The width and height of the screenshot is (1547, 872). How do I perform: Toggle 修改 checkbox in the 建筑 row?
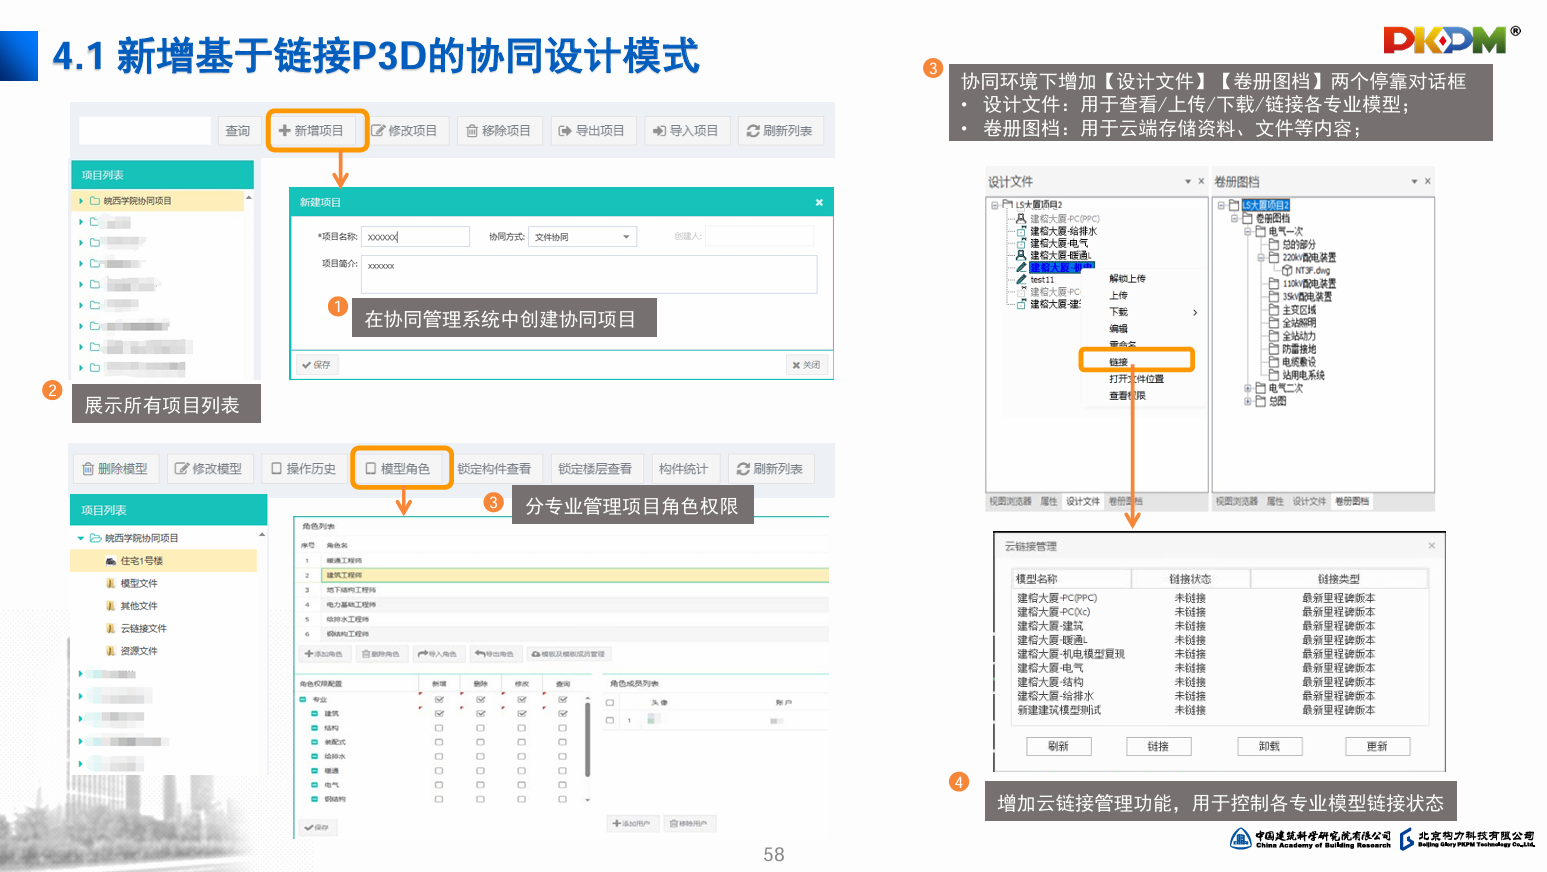(522, 714)
